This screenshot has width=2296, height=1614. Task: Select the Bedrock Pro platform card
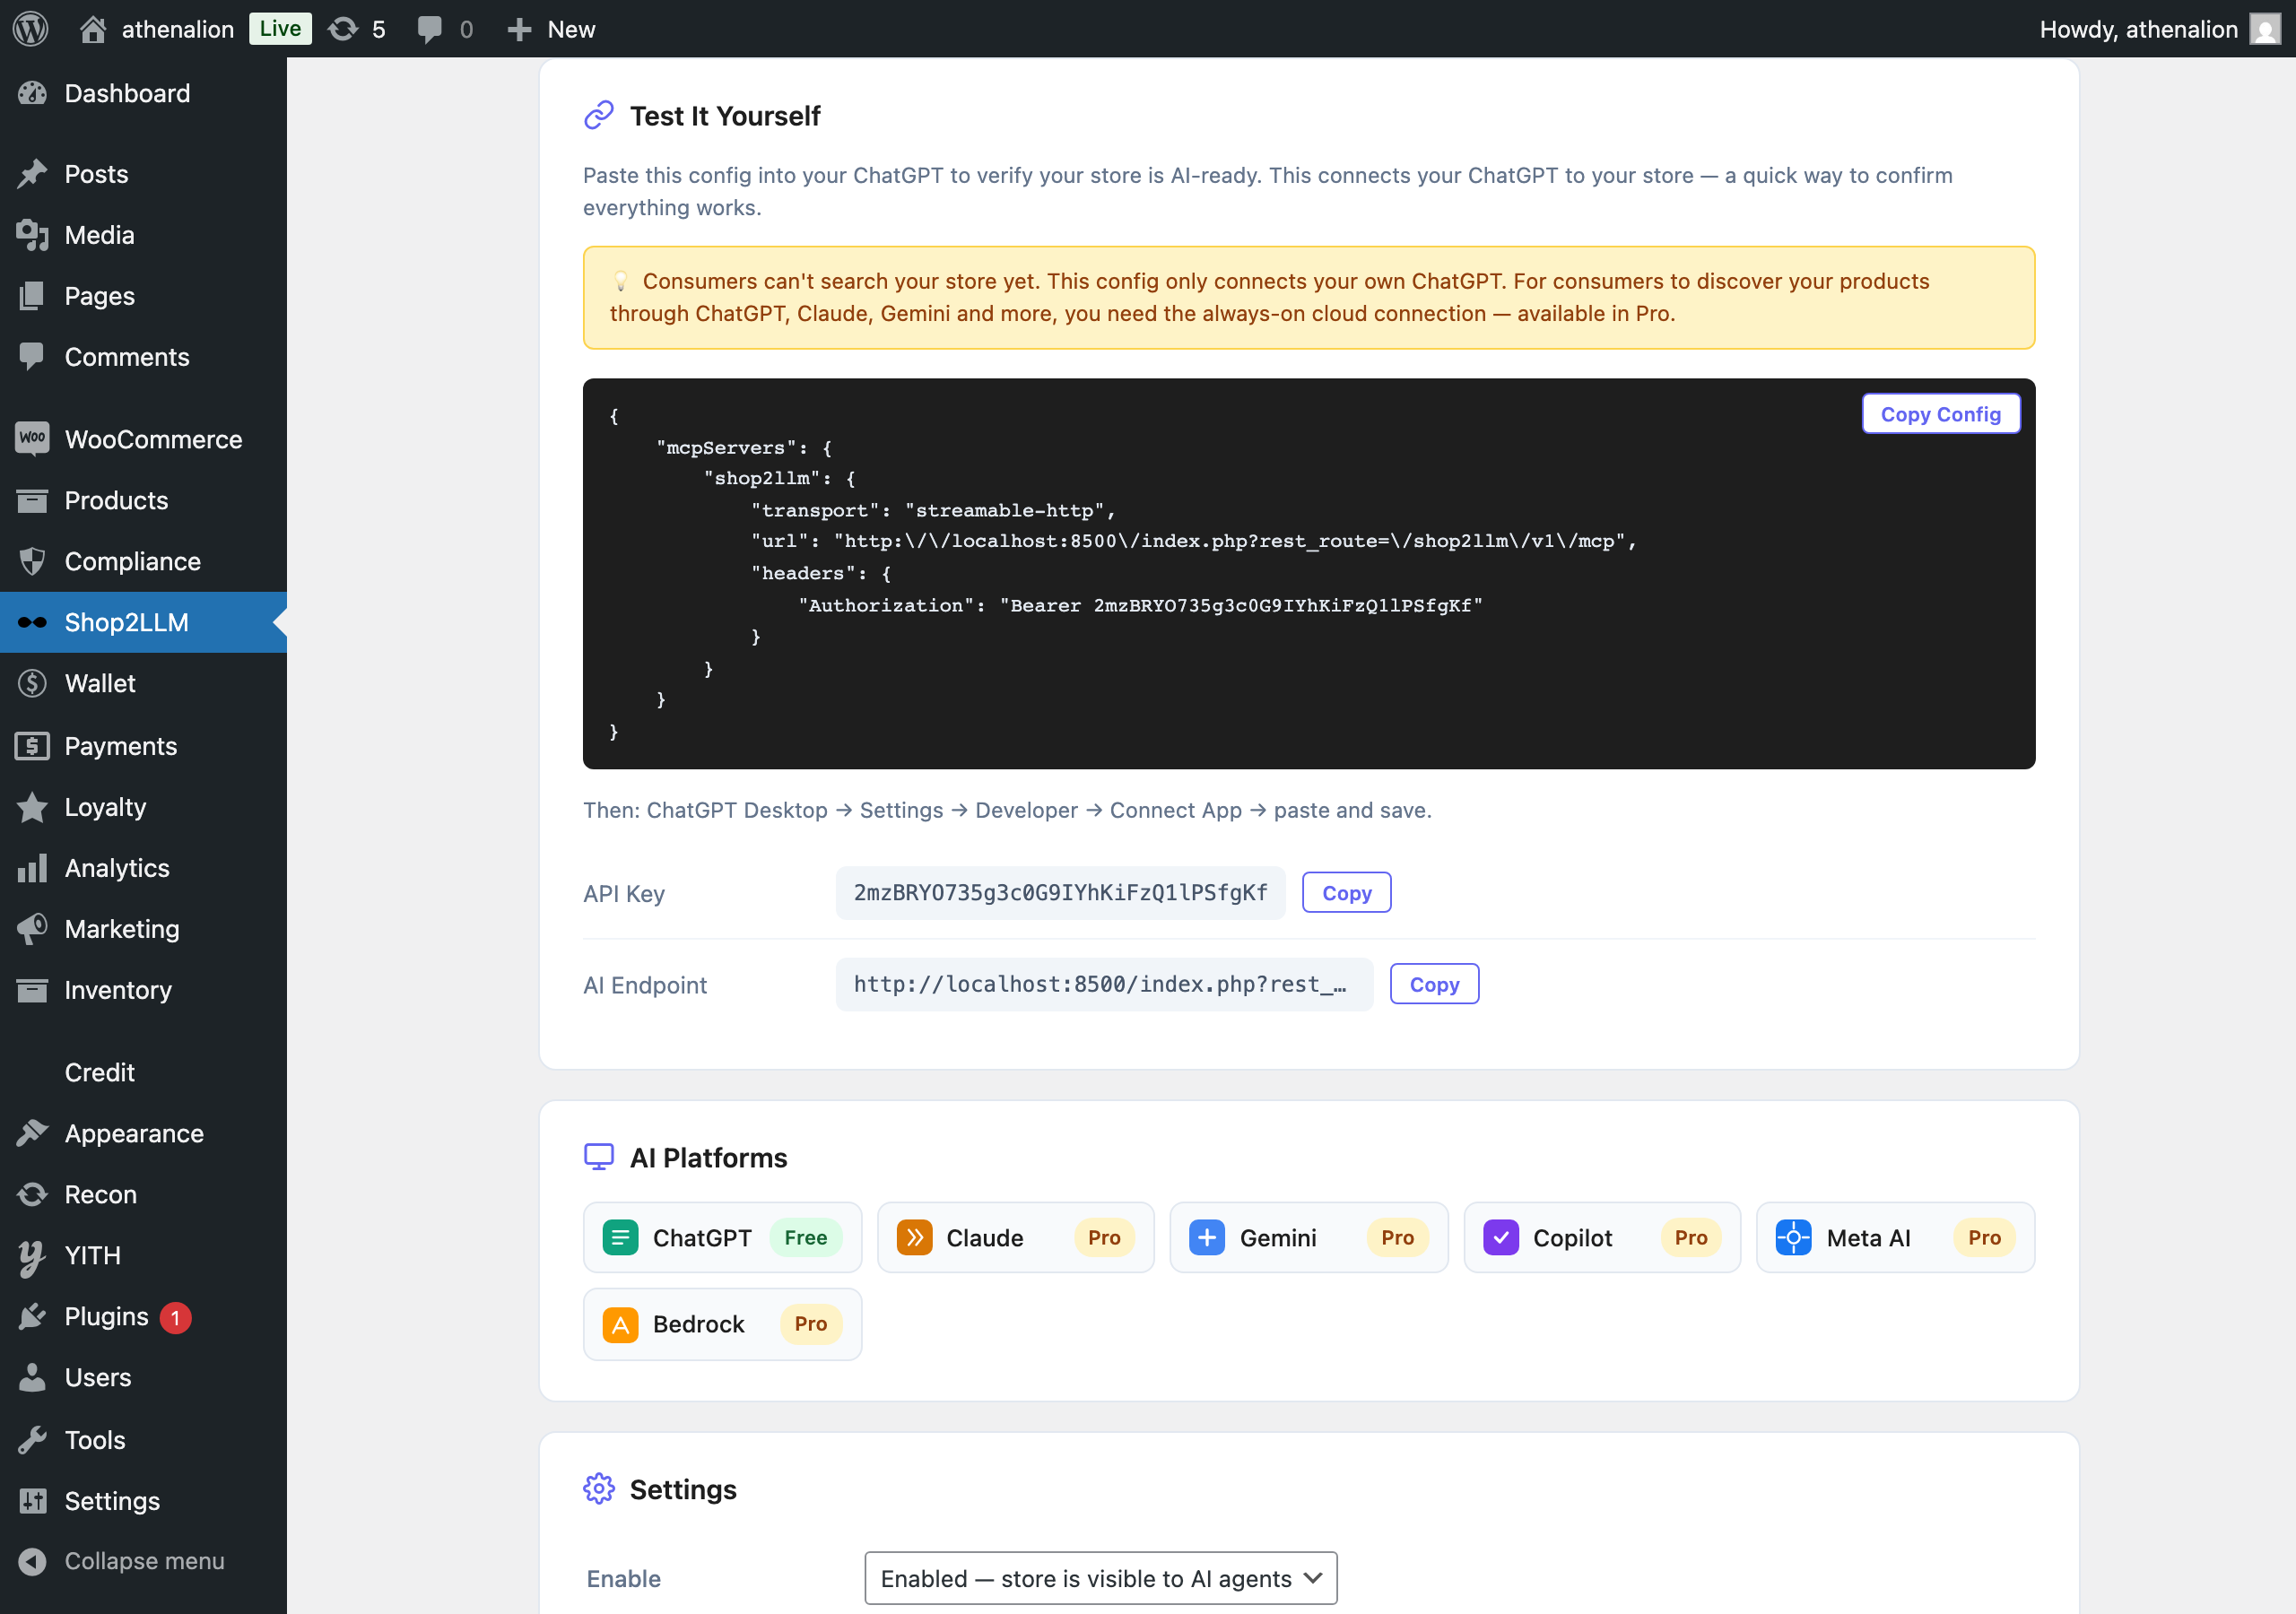[x=722, y=1324]
